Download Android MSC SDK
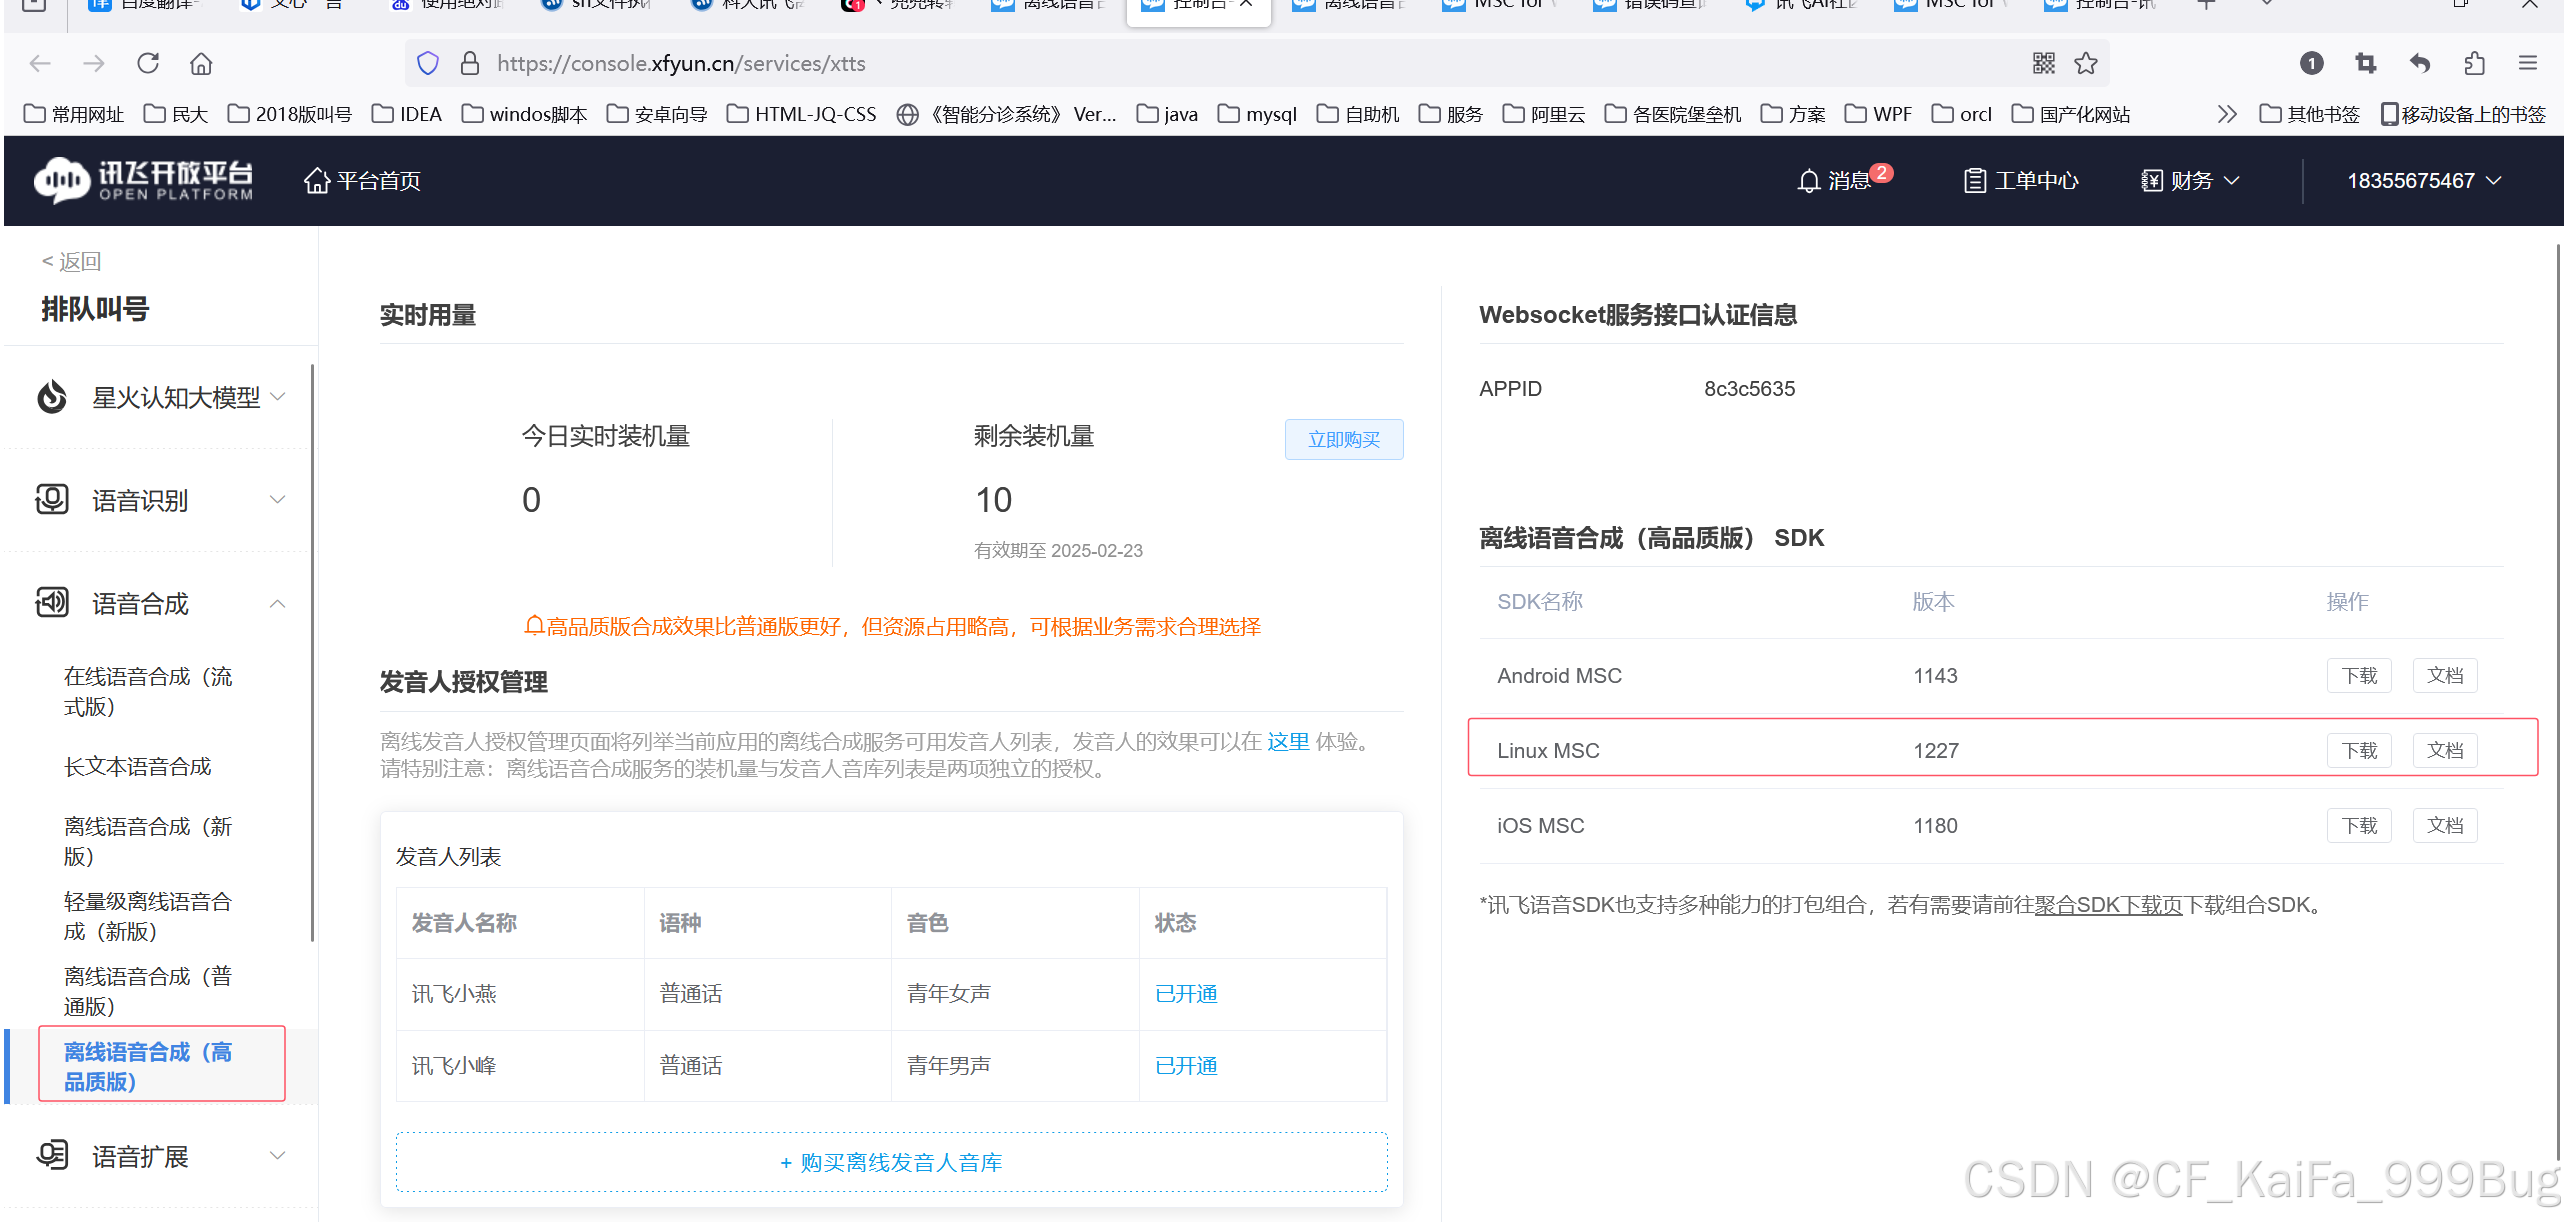 tap(2359, 676)
